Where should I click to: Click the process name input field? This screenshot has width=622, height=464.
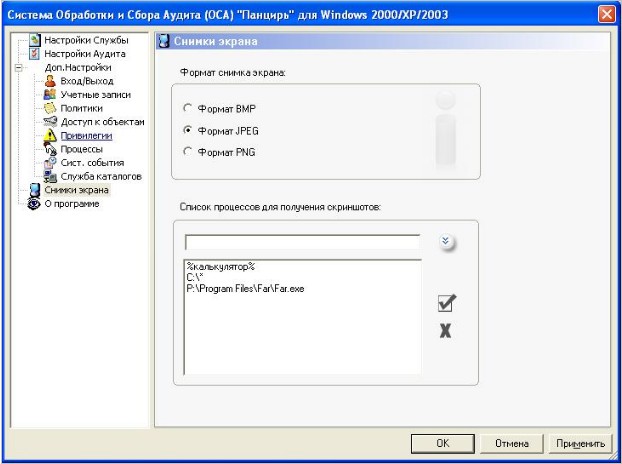click(301, 242)
